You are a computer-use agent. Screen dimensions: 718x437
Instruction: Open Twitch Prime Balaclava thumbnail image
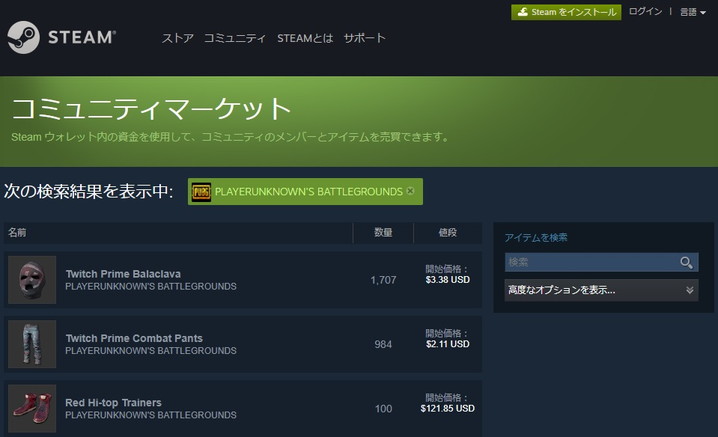click(x=32, y=280)
